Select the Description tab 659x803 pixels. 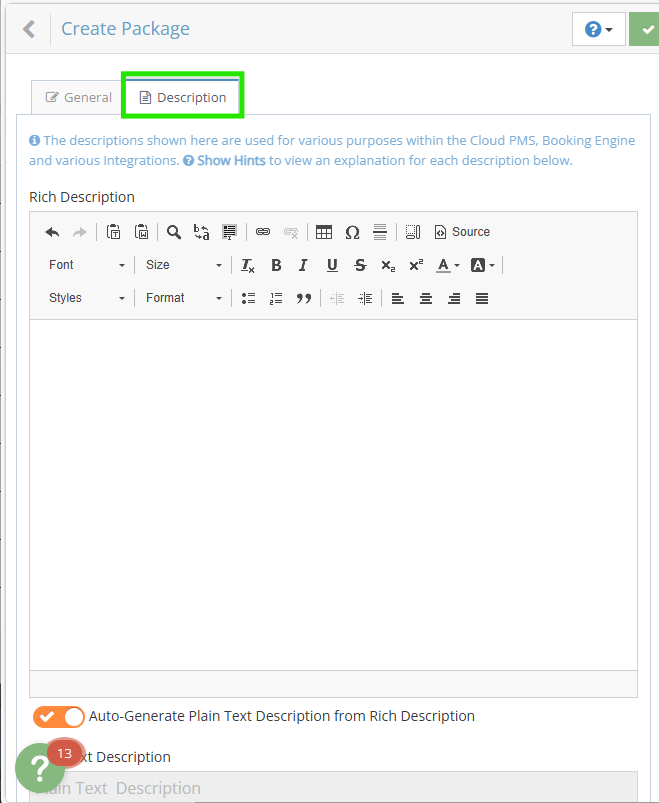(x=182, y=97)
